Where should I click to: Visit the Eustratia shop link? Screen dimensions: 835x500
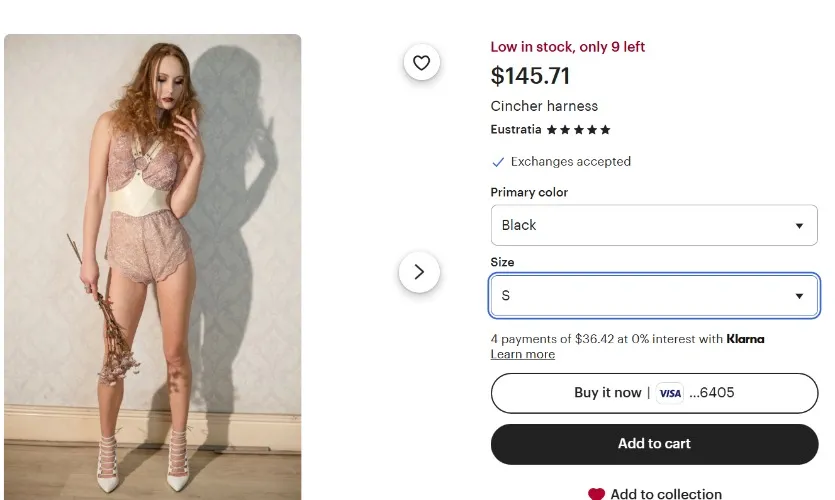pyautogui.click(x=515, y=130)
